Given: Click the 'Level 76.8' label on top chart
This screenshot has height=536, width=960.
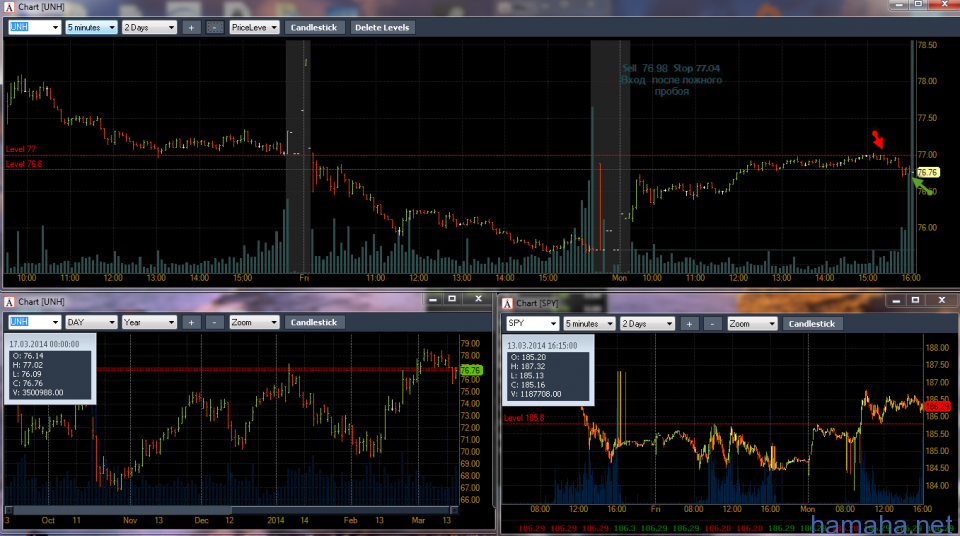Looking at the screenshot, I should click(x=24, y=164).
